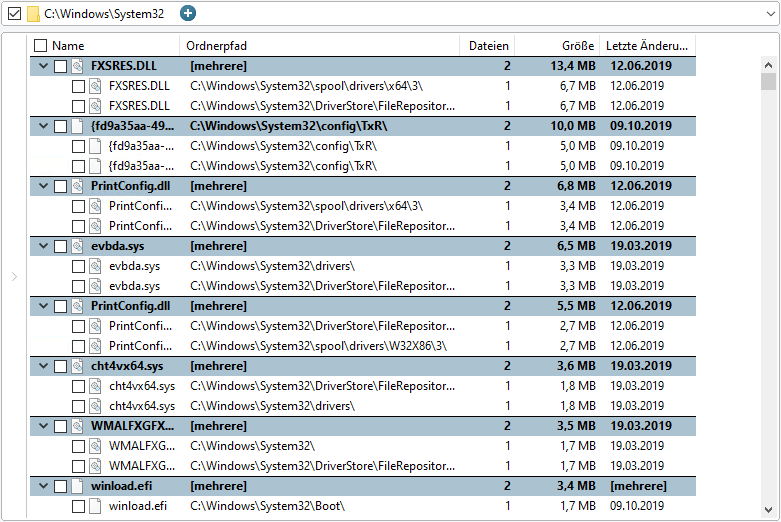This screenshot has height=522, width=781.
Task: Collapse the 6,8 MB PrintConfig.dll group
Action: 43,186
